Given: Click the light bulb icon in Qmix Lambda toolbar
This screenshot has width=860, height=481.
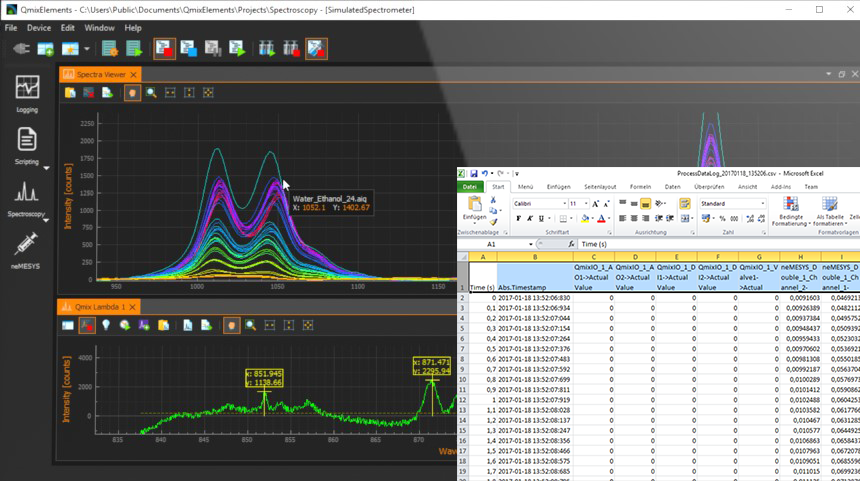Looking at the screenshot, I should click(106, 325).
